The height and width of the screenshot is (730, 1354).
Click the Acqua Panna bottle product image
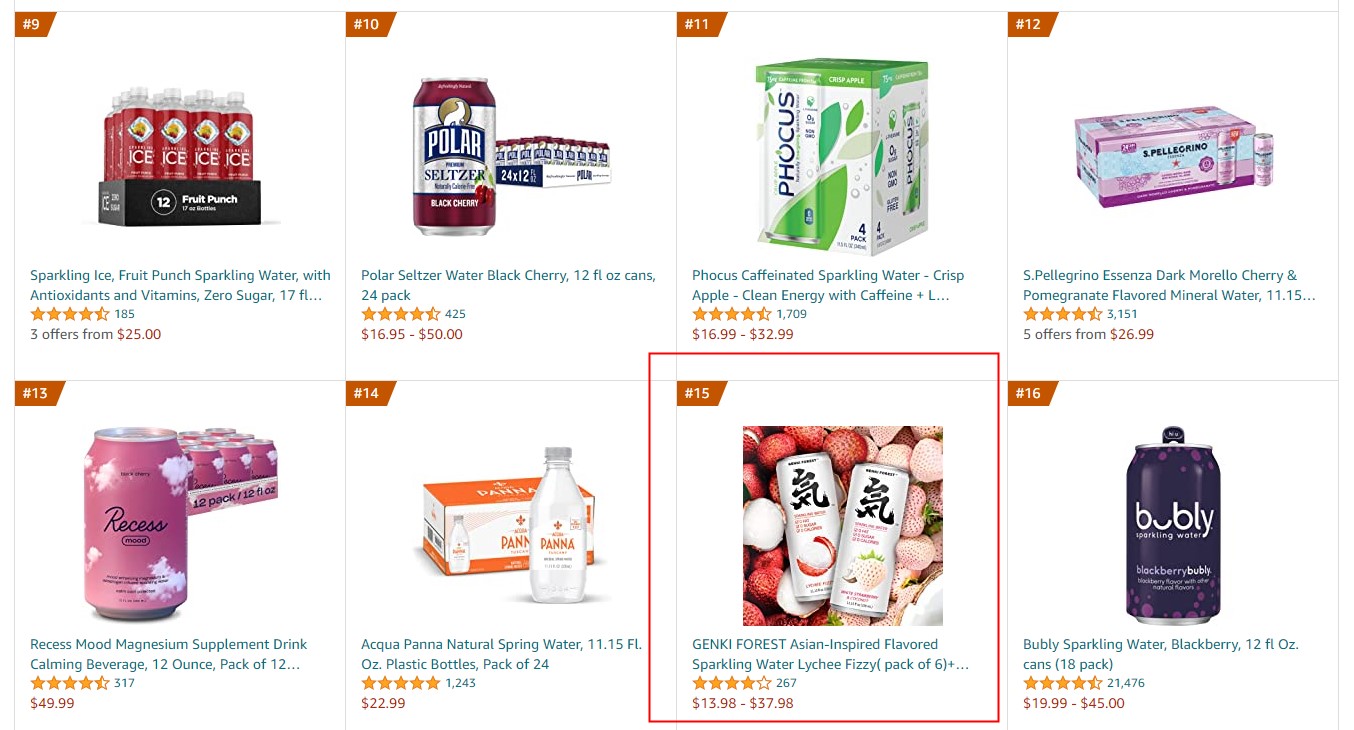[x=511, y=526]
